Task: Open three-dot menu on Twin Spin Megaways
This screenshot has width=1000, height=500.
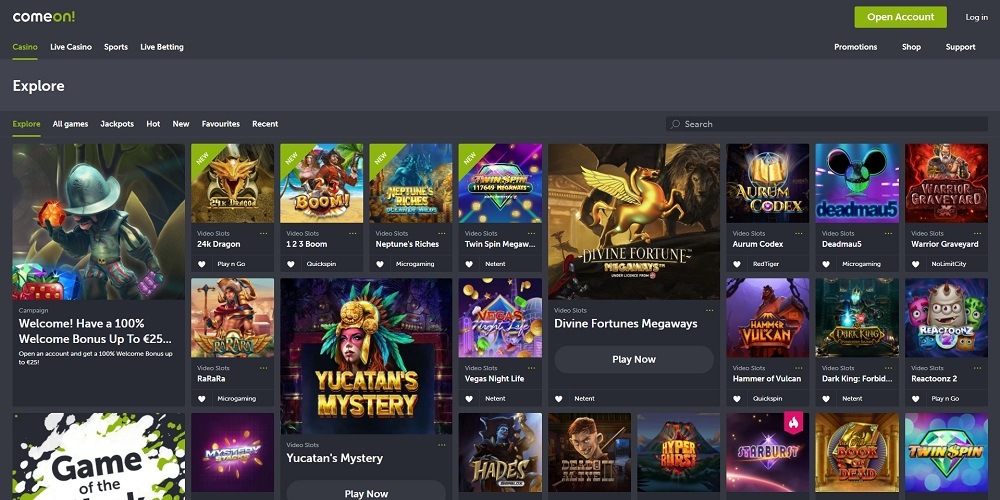Action: 531,233
